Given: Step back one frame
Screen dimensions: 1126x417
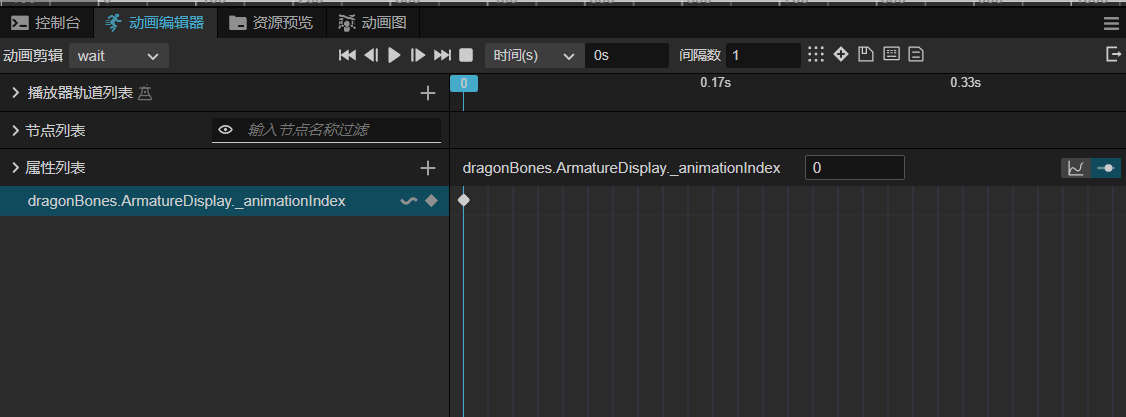Looking at the screenshot, I should 371,55.
